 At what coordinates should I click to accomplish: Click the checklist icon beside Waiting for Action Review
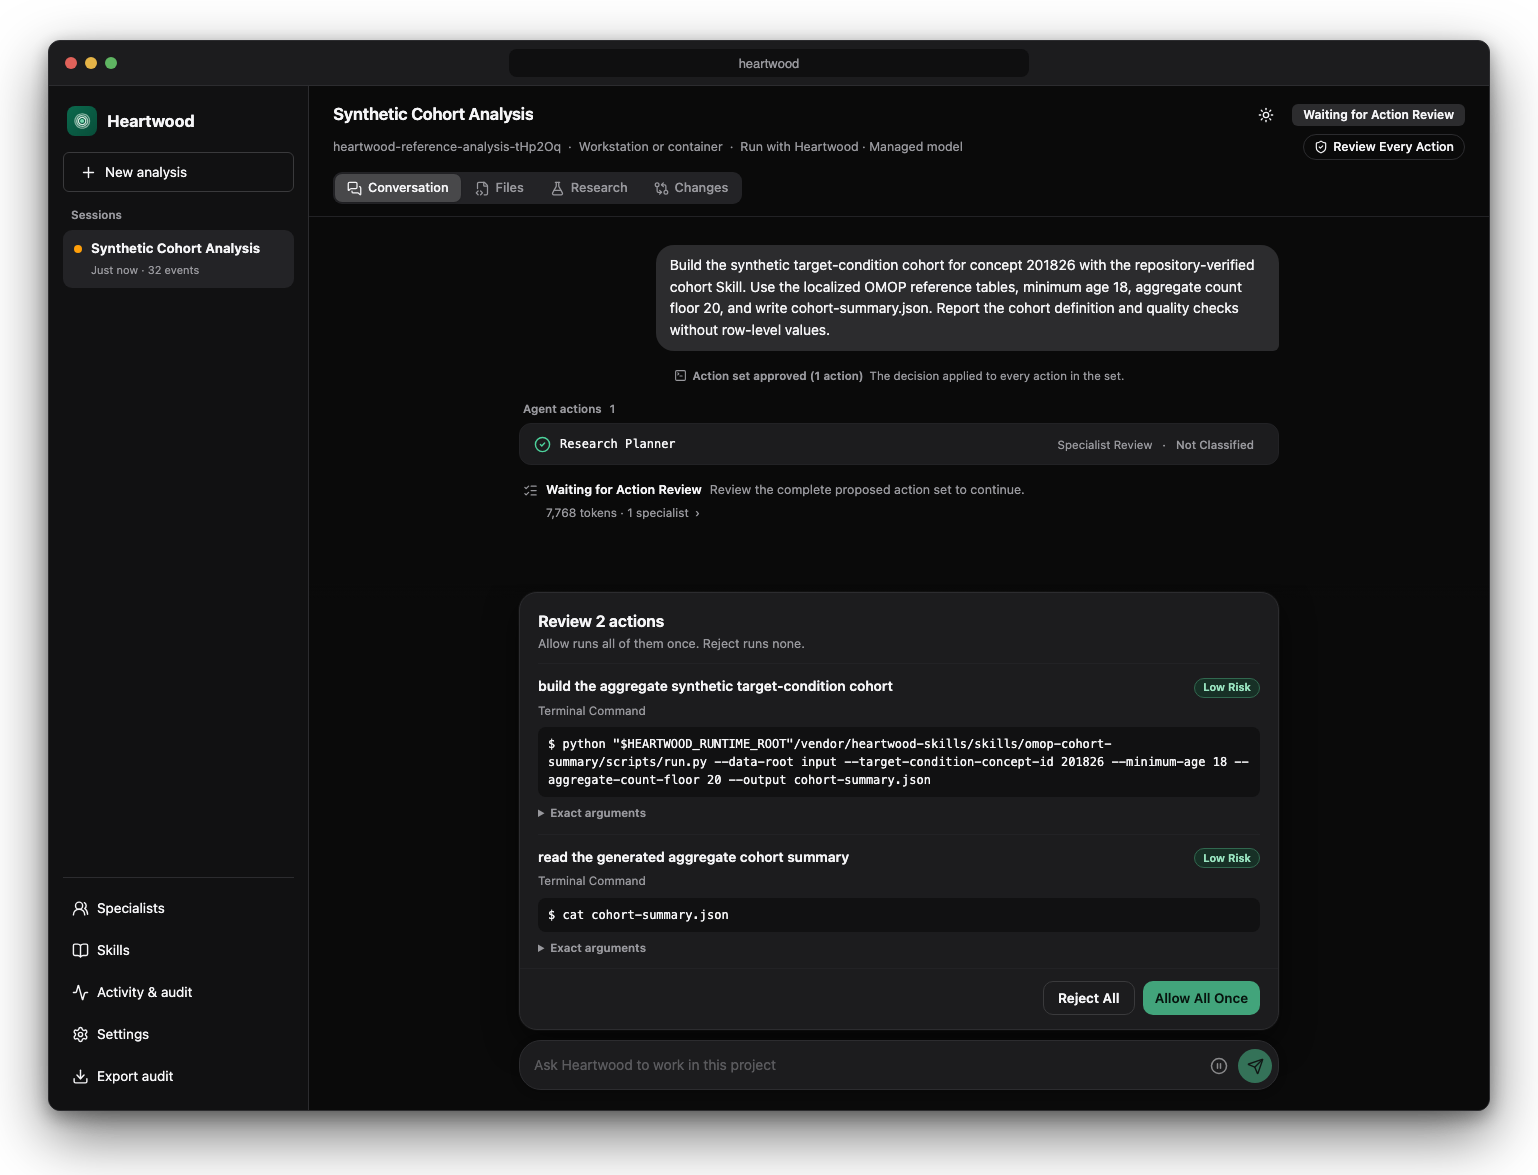[531, 490]
